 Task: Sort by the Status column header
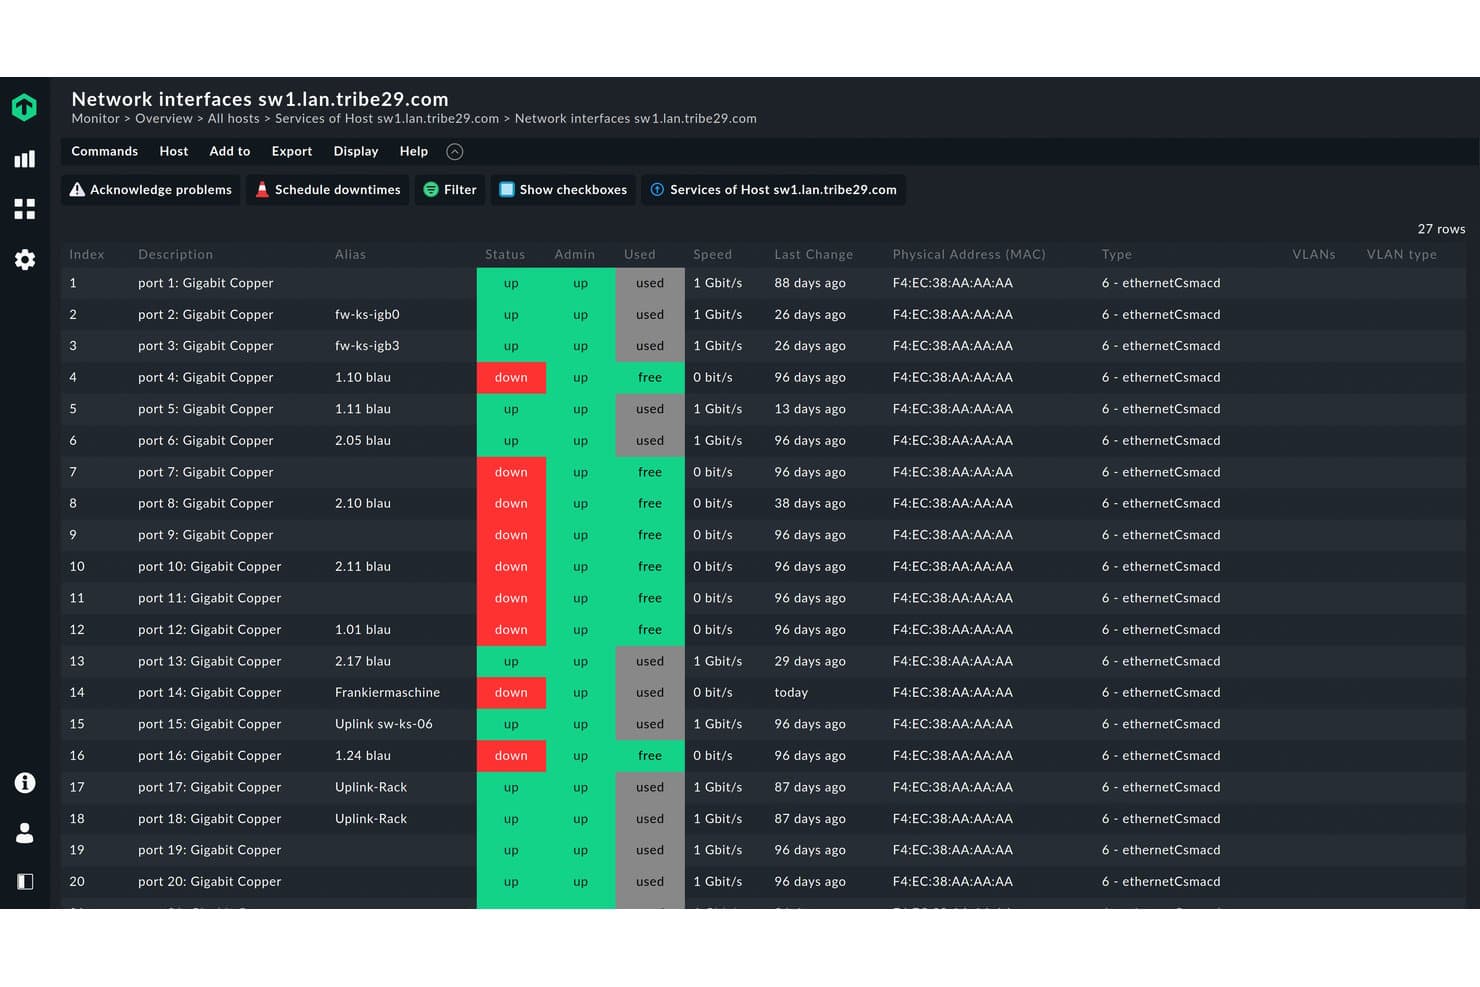(x=505, y=254)
